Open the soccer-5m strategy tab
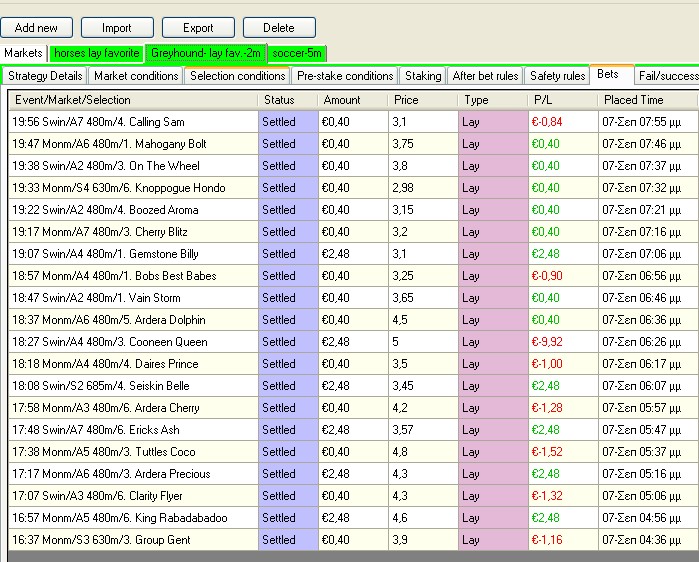Screen dimensions: 699x562 pyautogui.click(x=297, y=53)
